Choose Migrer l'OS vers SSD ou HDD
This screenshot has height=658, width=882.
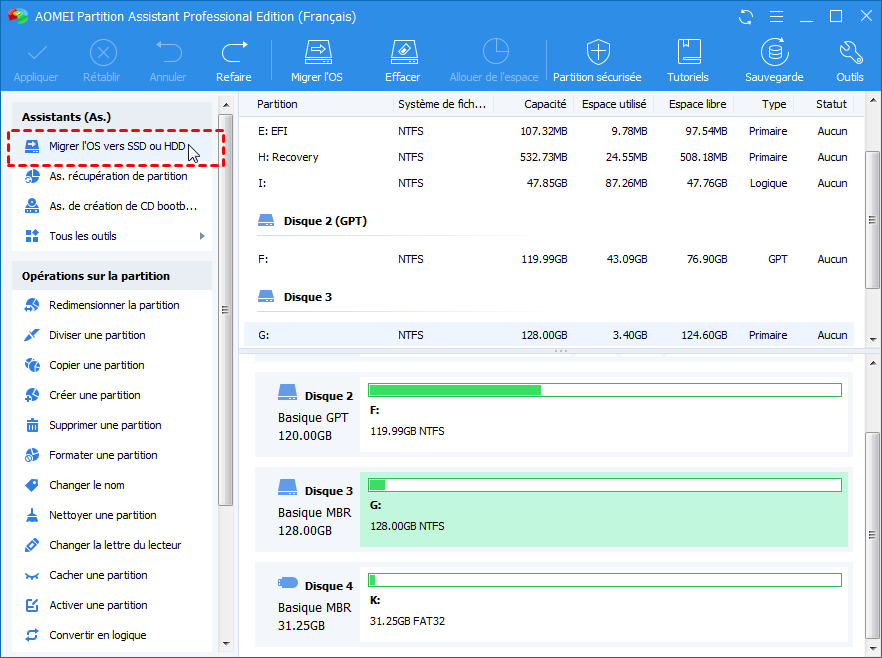pyautogui.click(x=117, y=146)
